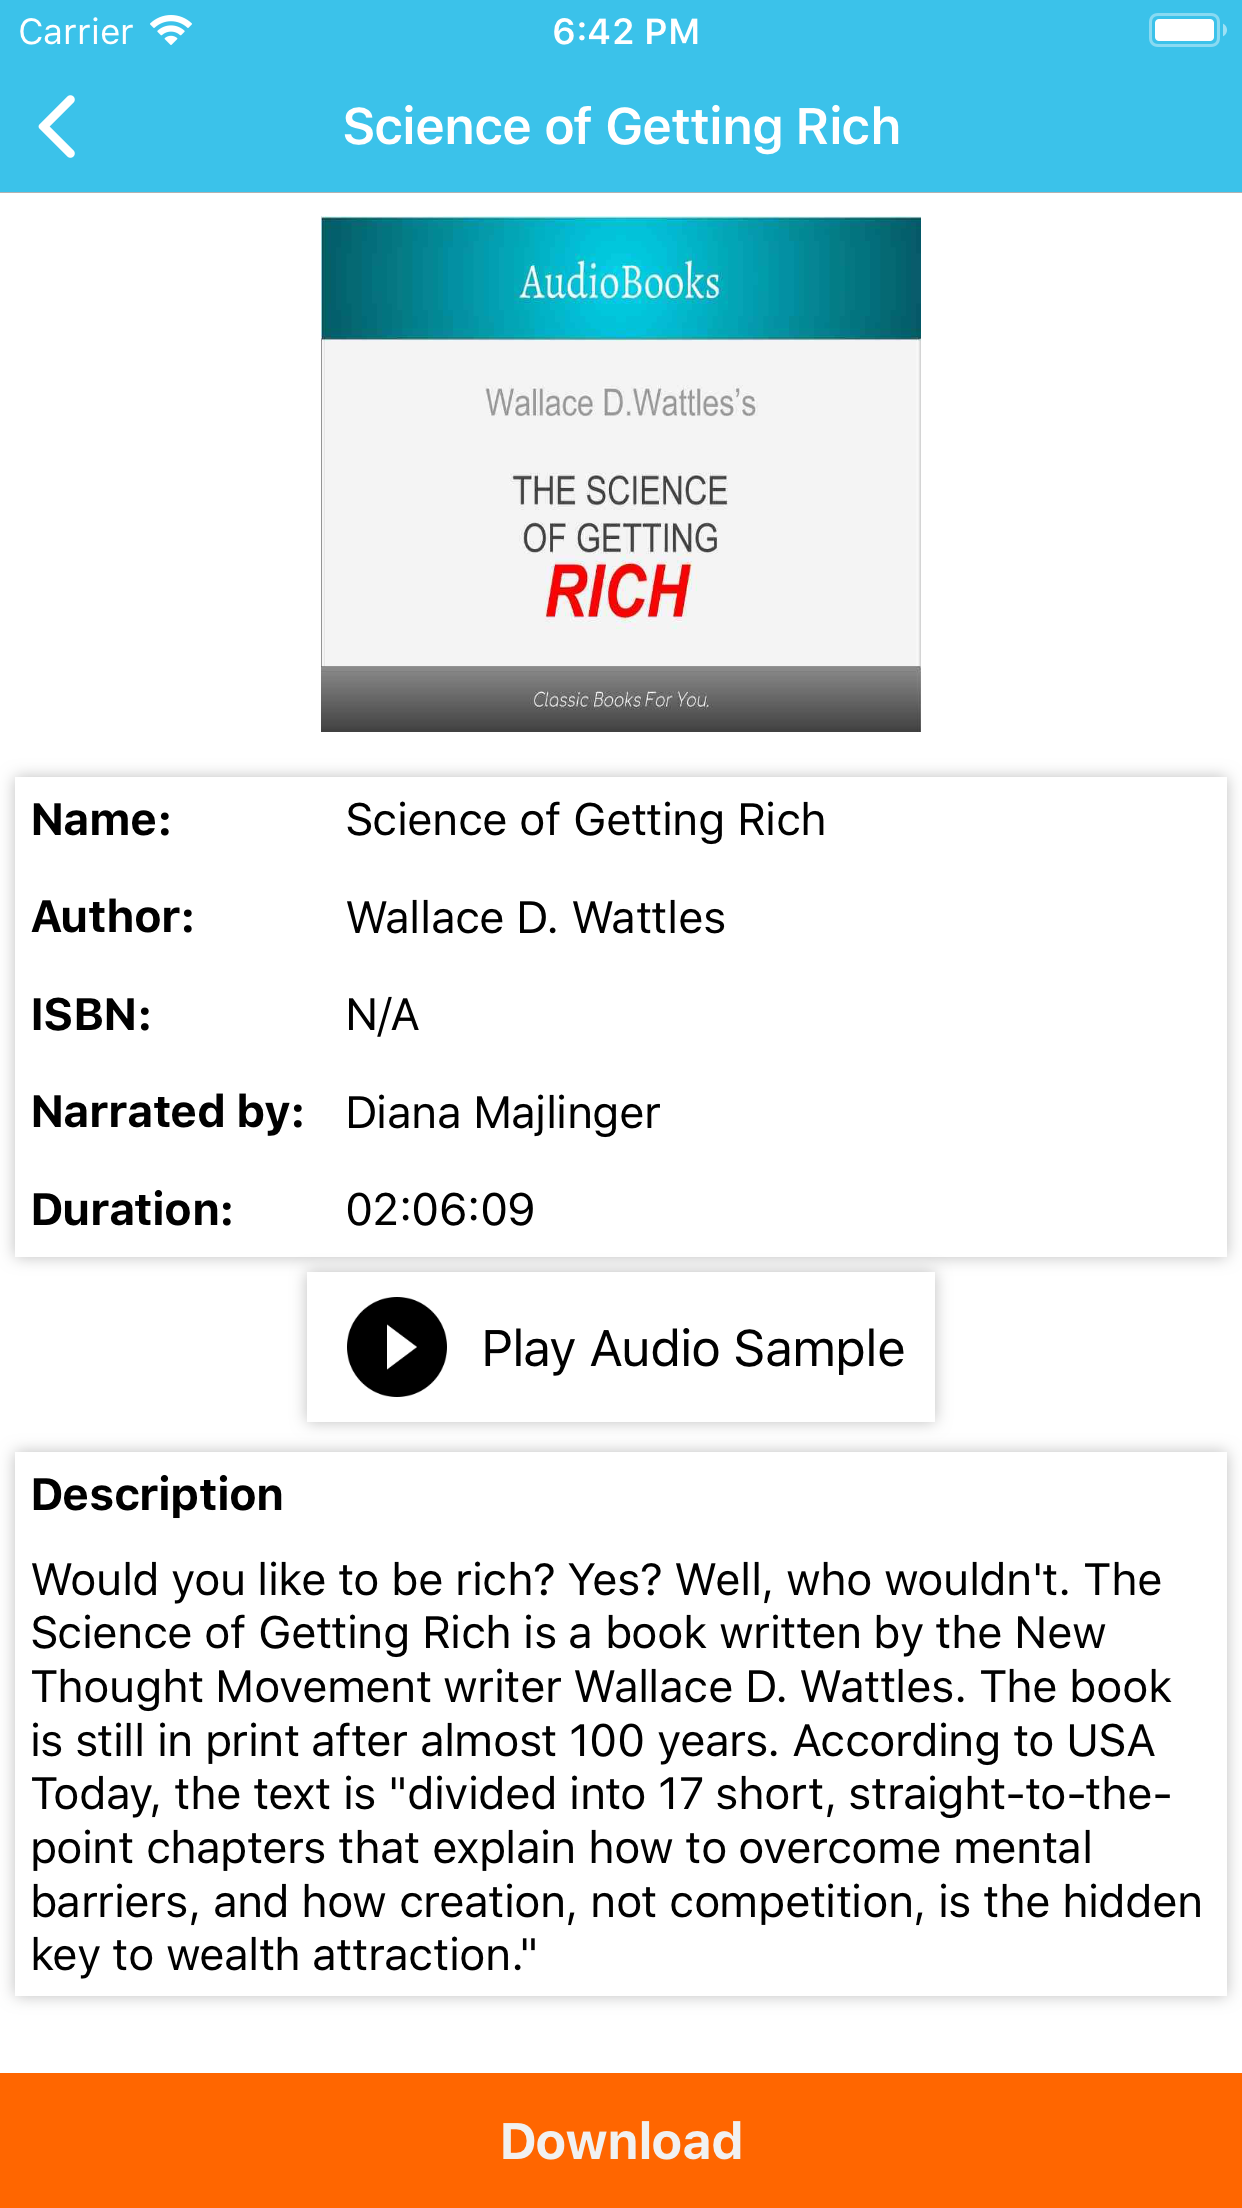Click the black play circle icon

(396, 1347)
